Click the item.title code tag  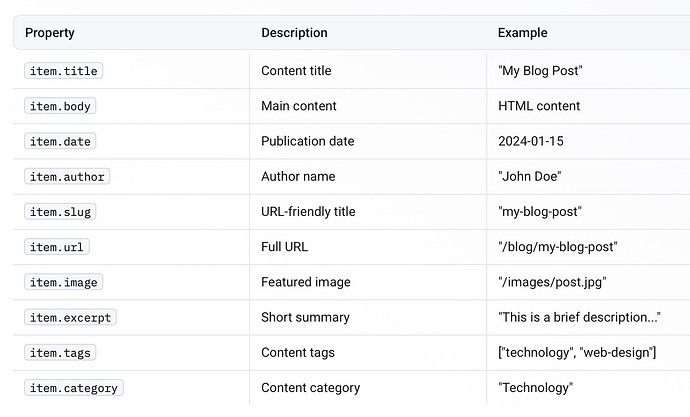[x=64, y=71]
